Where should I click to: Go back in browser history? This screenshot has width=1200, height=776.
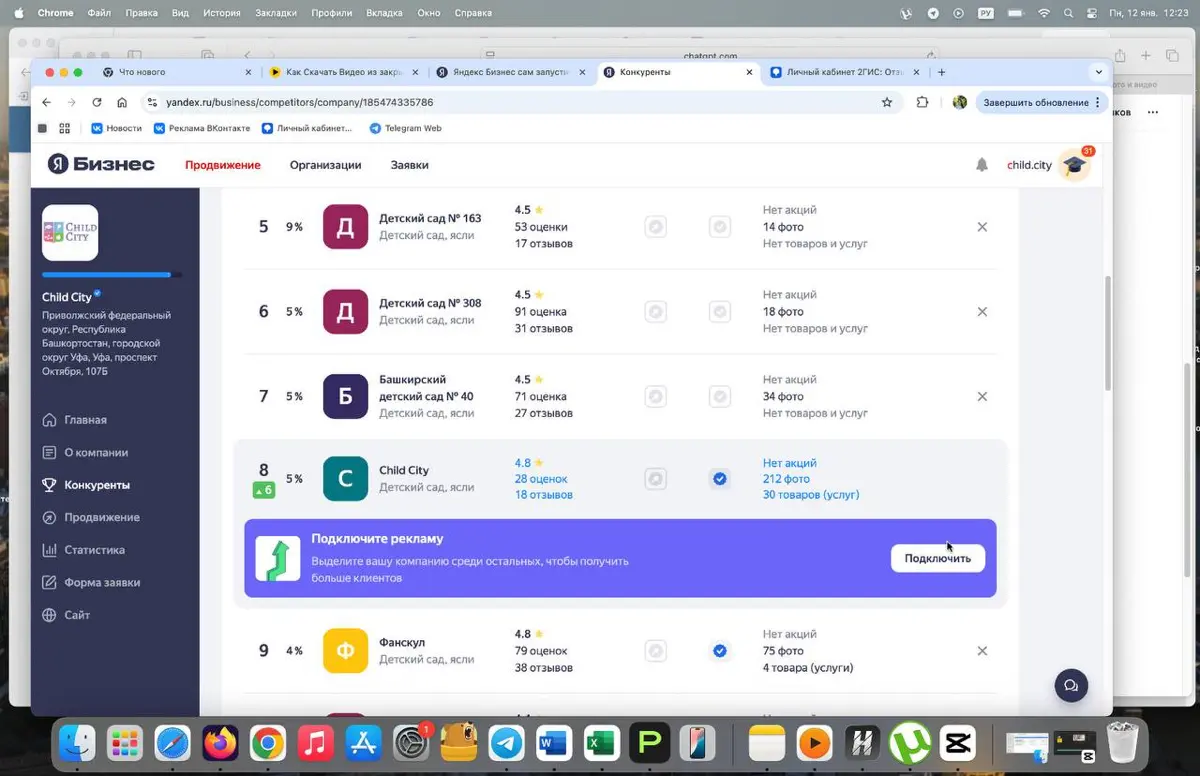point(46,102)
